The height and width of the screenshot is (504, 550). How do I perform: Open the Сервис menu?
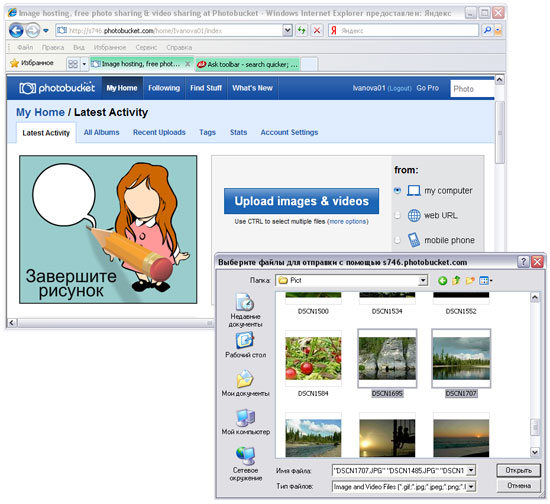146,47
